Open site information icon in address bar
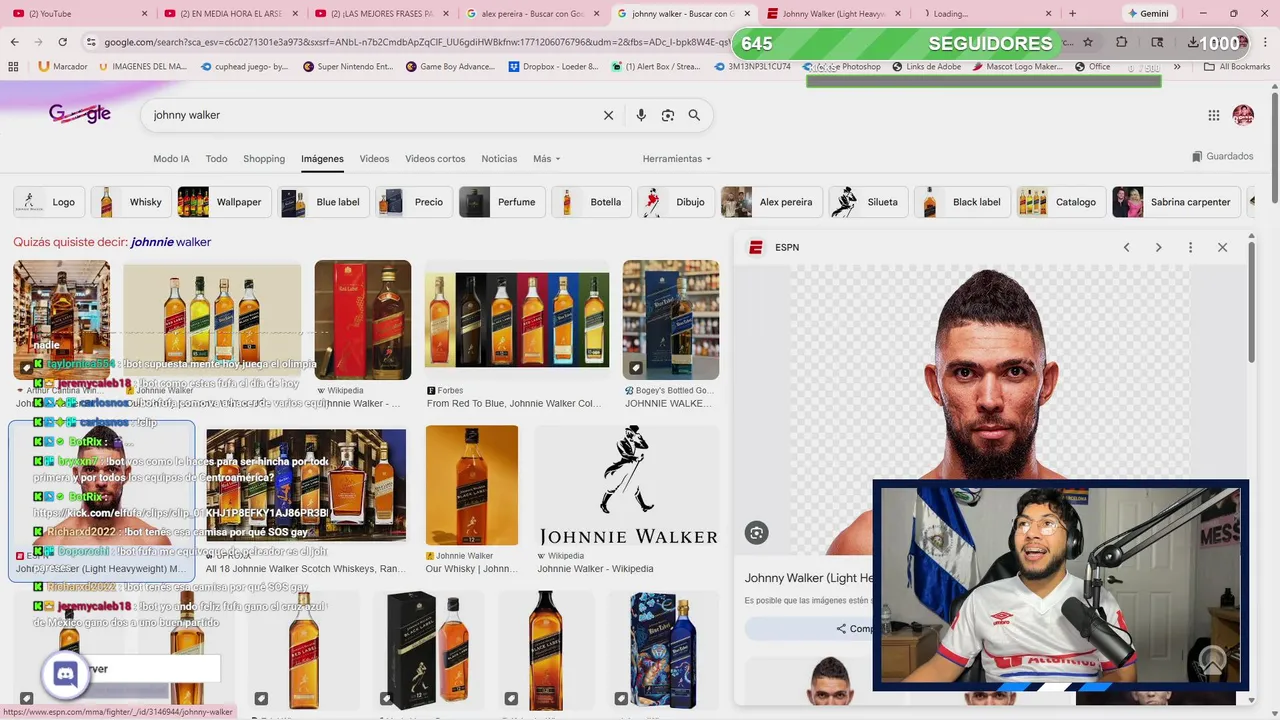Image resolution: width=1280 pixels, height=720 pixels. tap(91, 42)
